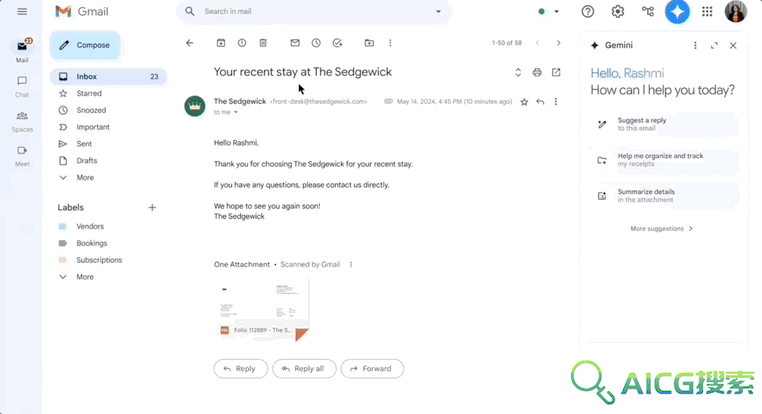The image size is (762, 414).
Task: Open attachment options three-dot menu
Action: (351, 264)
